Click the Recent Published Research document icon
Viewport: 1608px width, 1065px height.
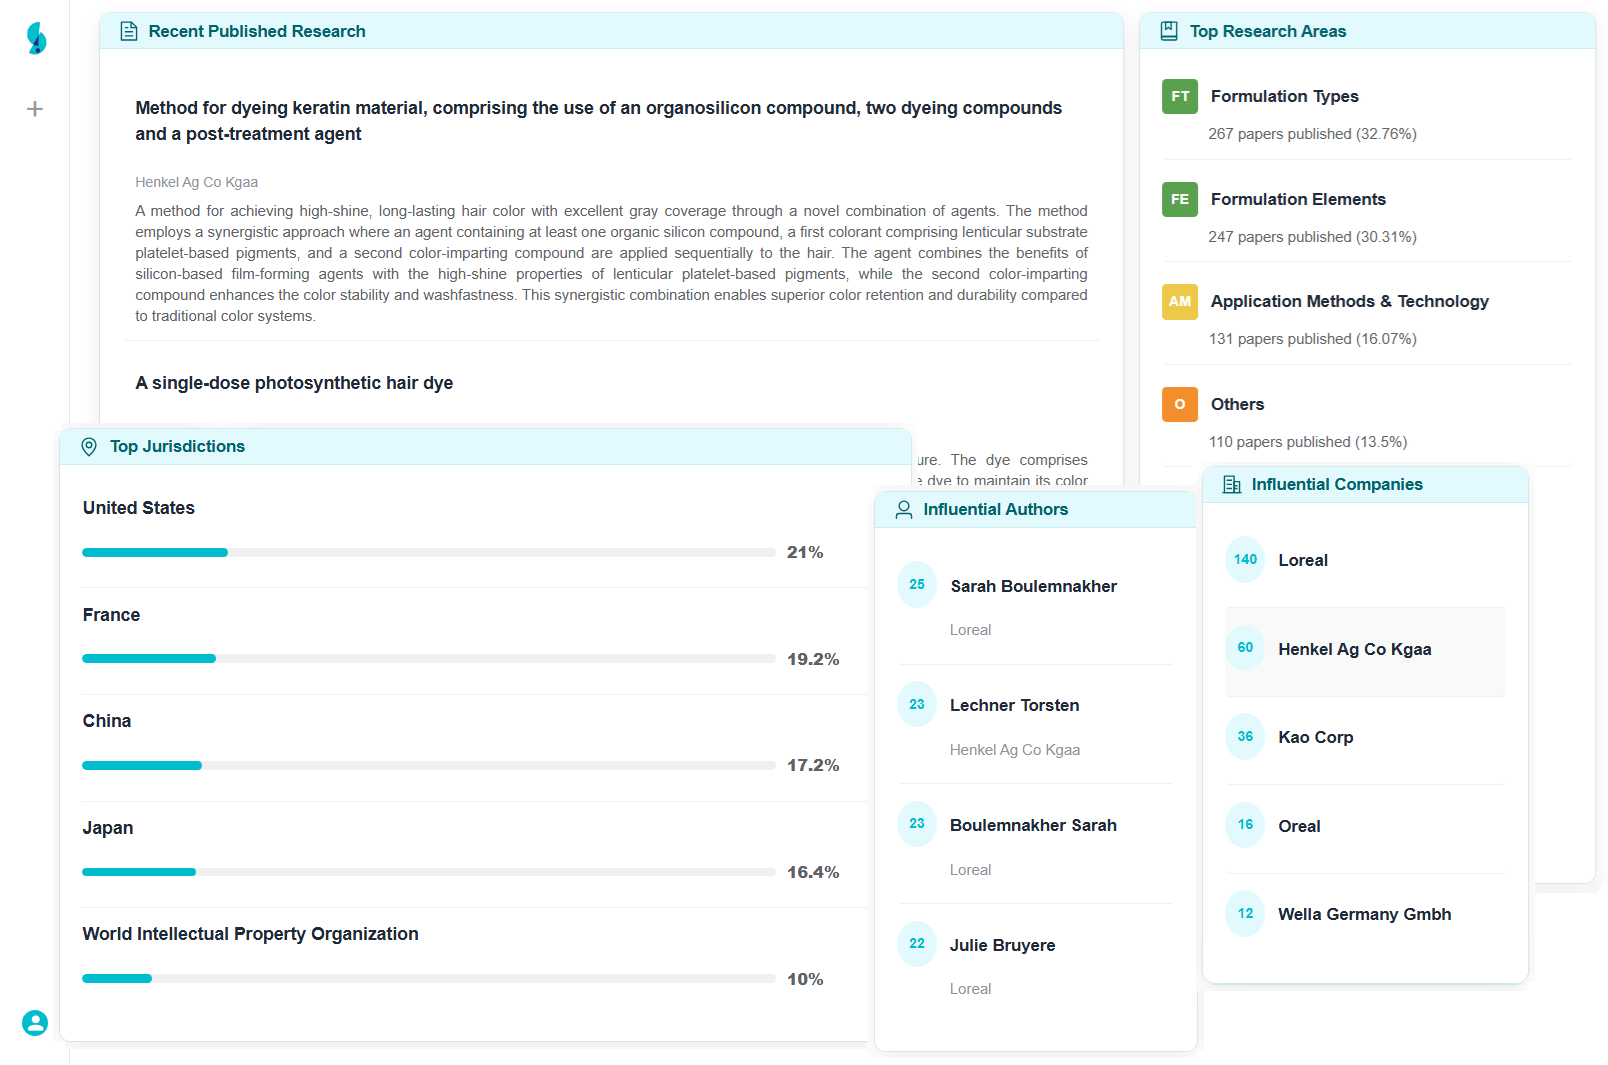(129, 32)
